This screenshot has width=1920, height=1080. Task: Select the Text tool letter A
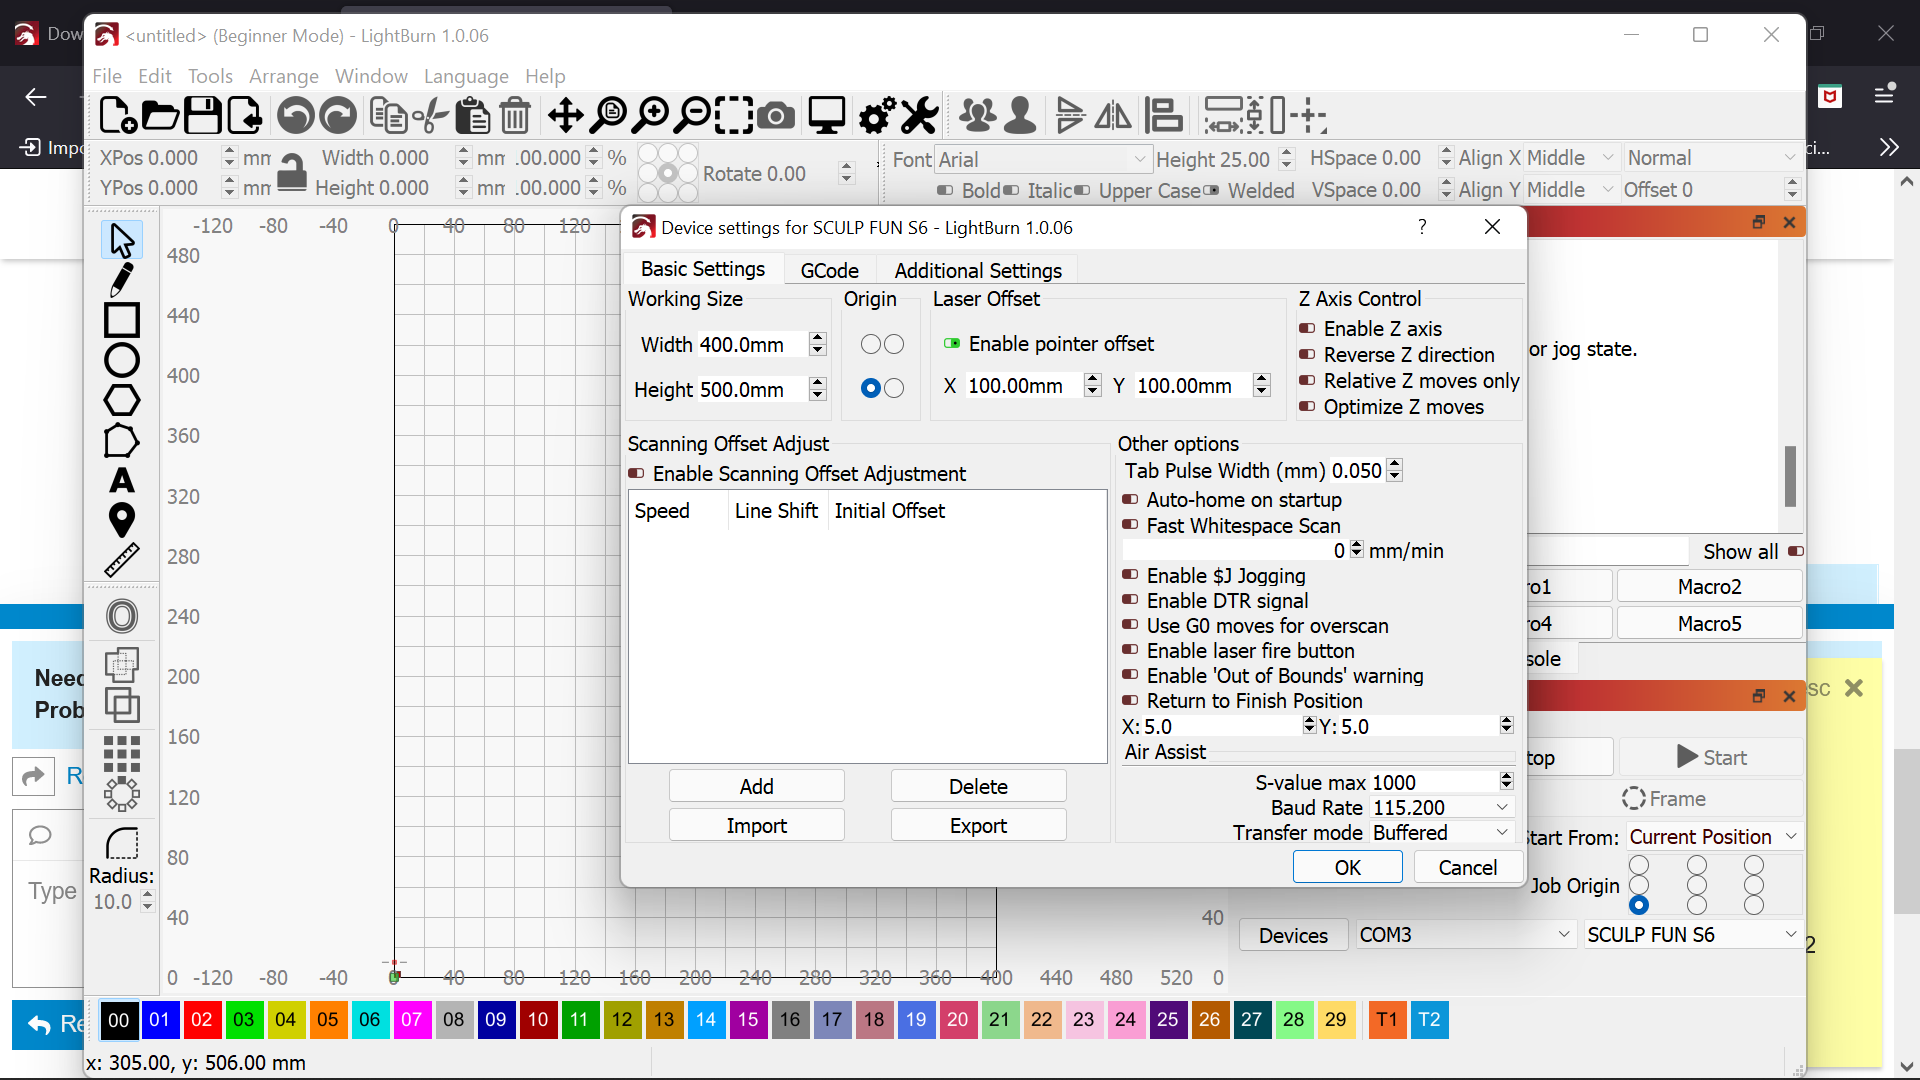(122, 480)
